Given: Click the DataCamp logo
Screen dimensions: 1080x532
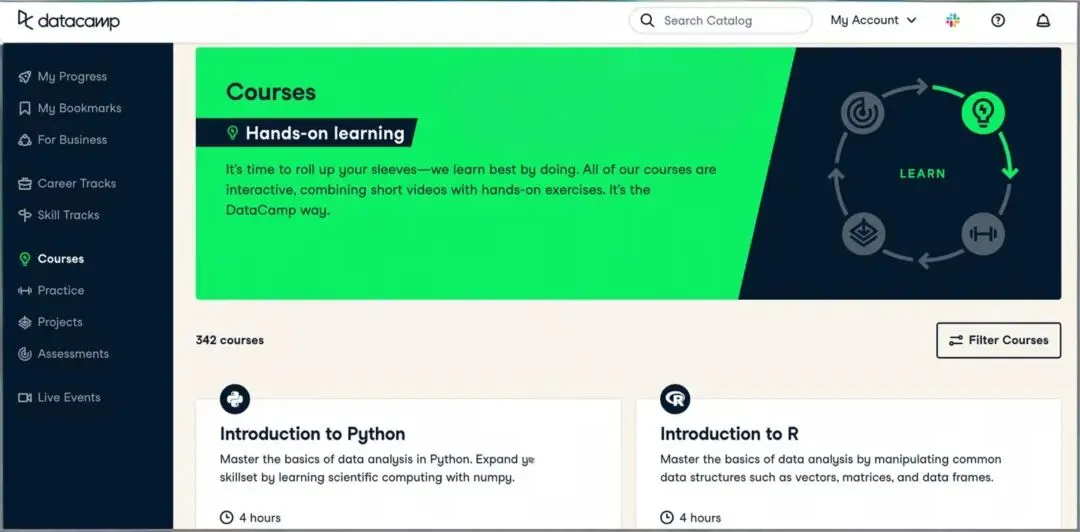Looking at the screenshot, I should coord(68,20).
